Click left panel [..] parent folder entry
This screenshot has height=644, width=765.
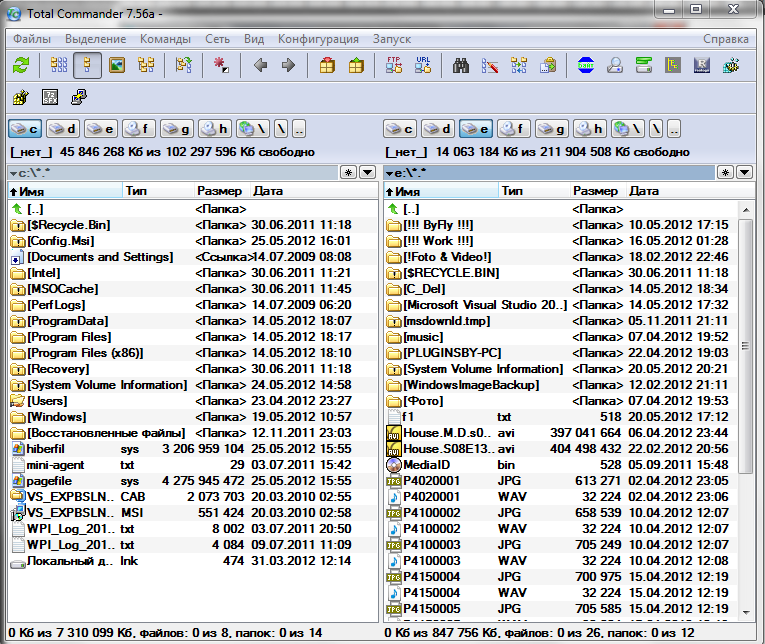coord(193,209)
